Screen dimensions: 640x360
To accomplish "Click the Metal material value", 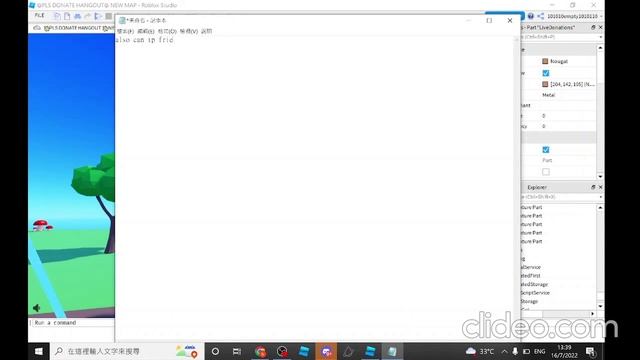I will [549, 95].
